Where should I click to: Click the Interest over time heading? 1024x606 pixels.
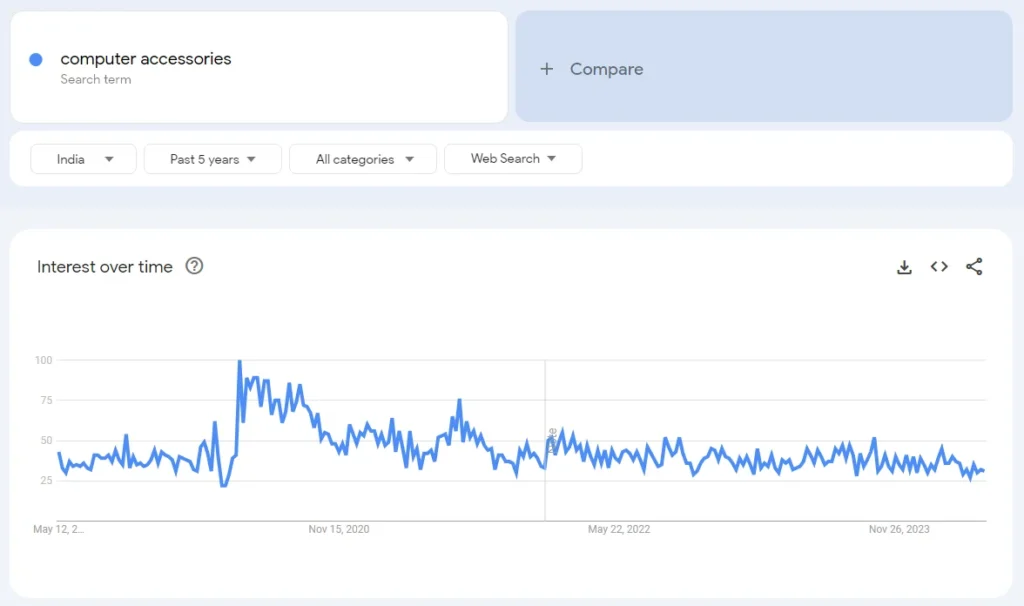pos(105,267)
